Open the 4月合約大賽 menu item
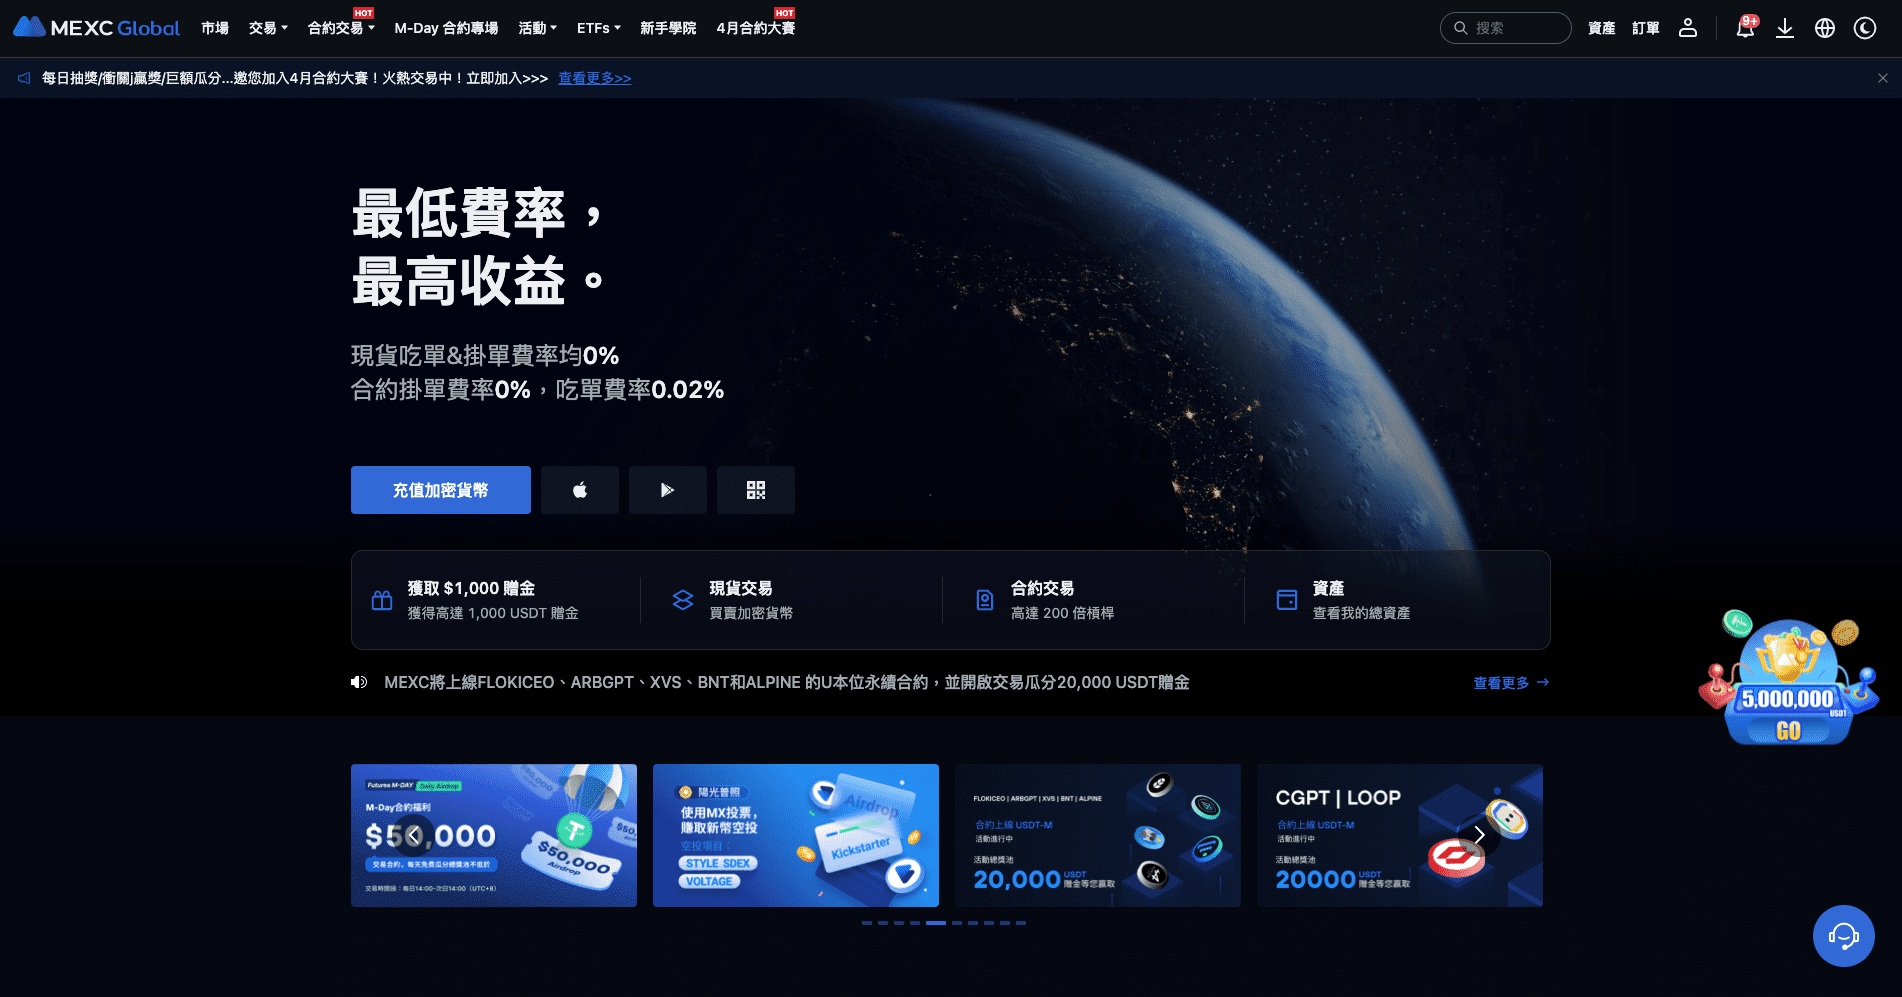Screen dimensions: 1902x997 [x=756, y=28]
